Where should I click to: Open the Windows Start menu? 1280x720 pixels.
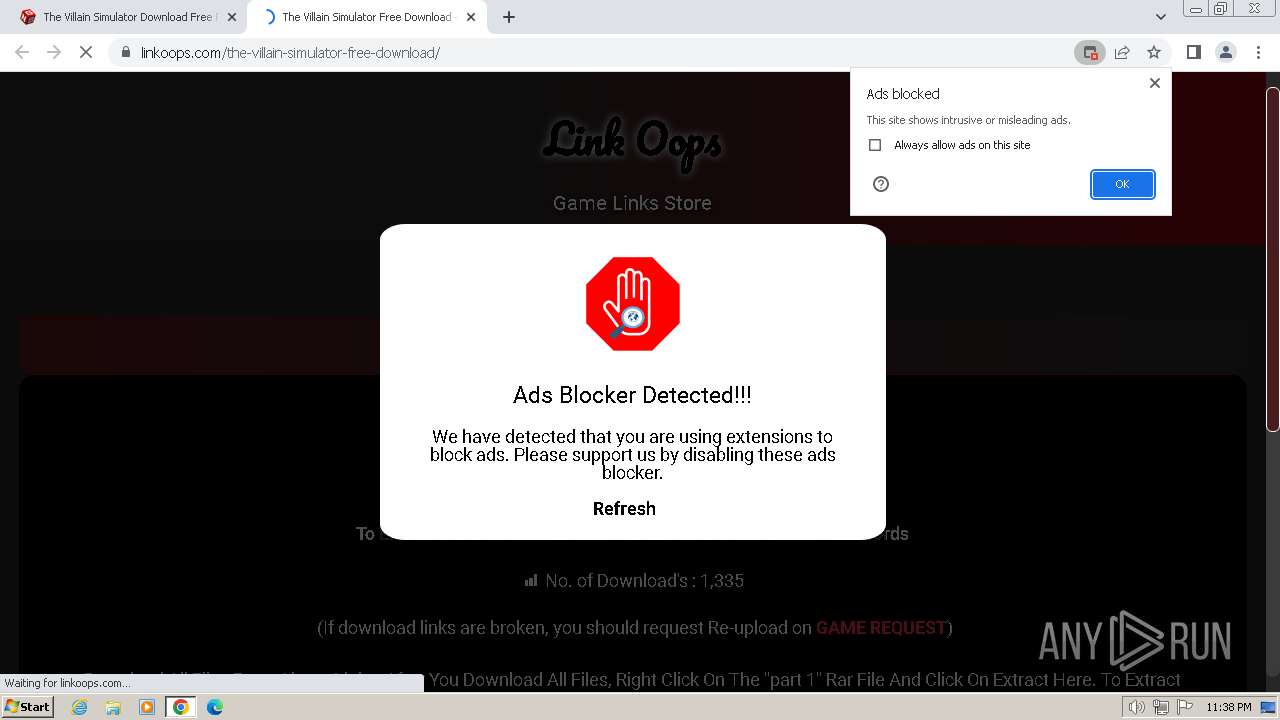pyautogui.click(x=28, y=707)
